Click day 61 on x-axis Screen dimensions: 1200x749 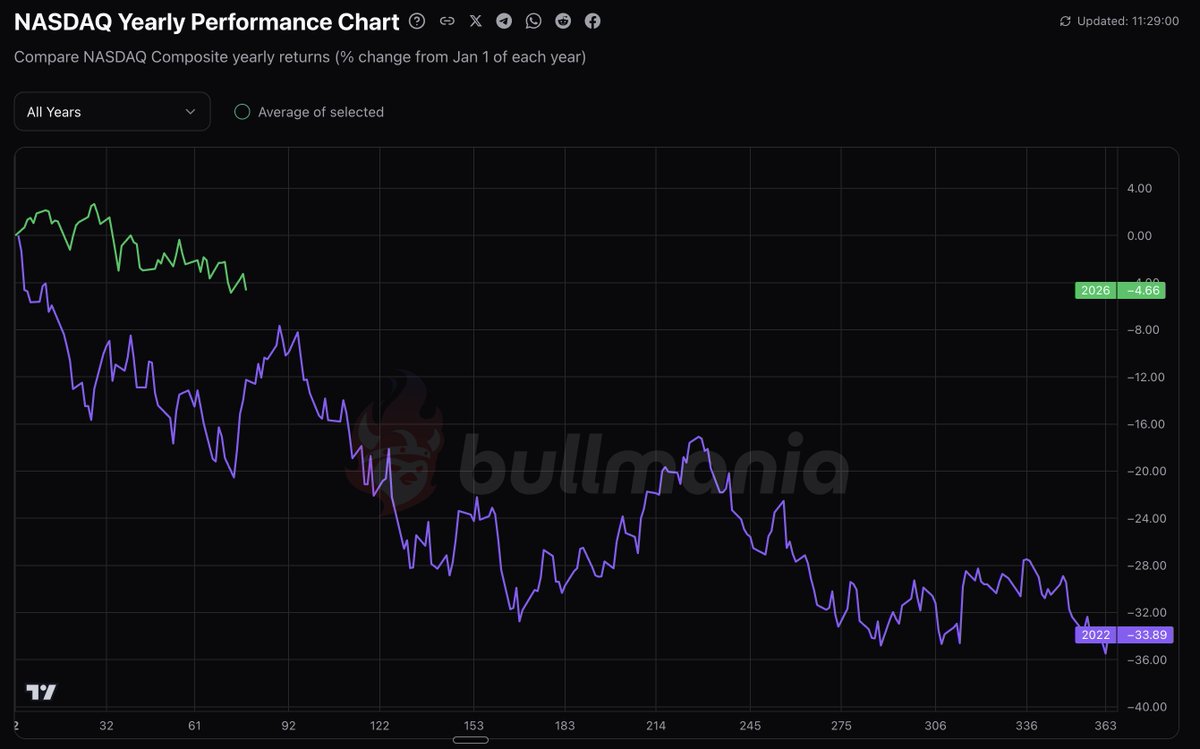[195, 725]
